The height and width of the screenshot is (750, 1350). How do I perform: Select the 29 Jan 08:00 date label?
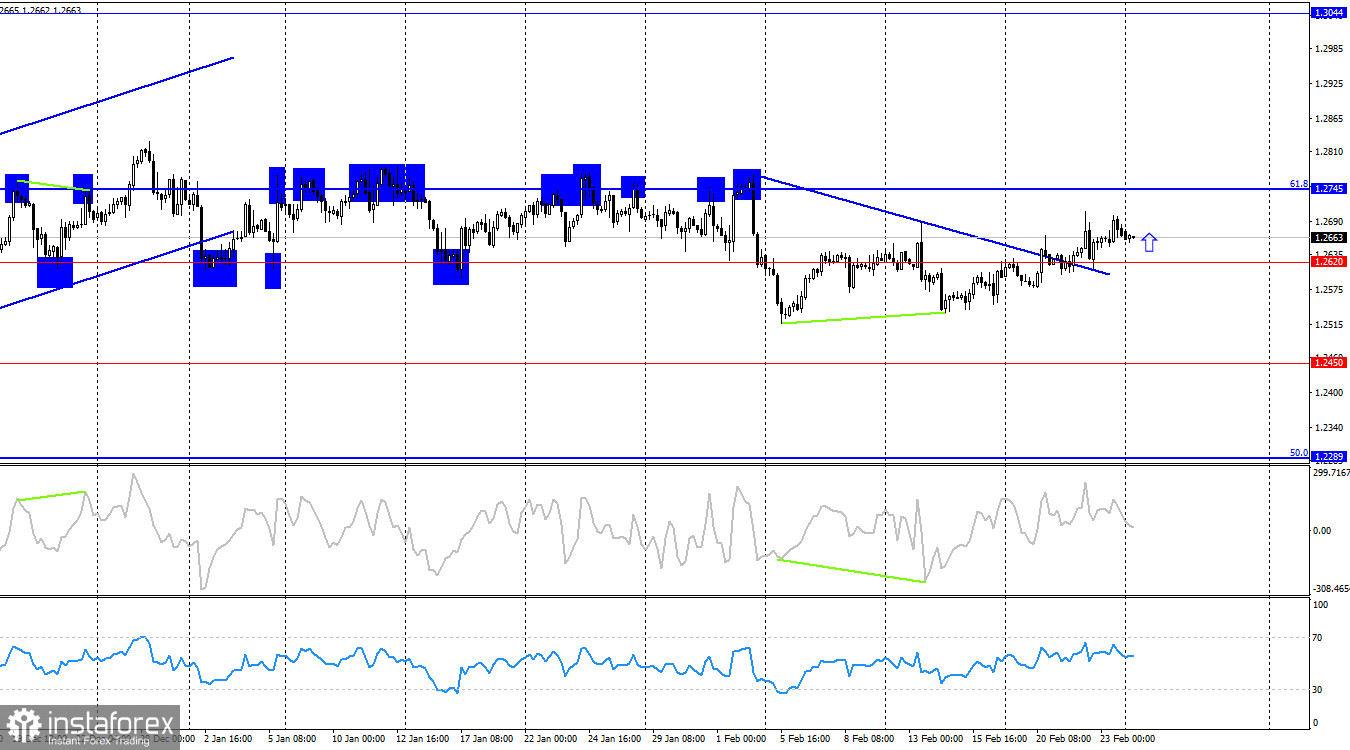pyautogui.click(x=678, y=740)
